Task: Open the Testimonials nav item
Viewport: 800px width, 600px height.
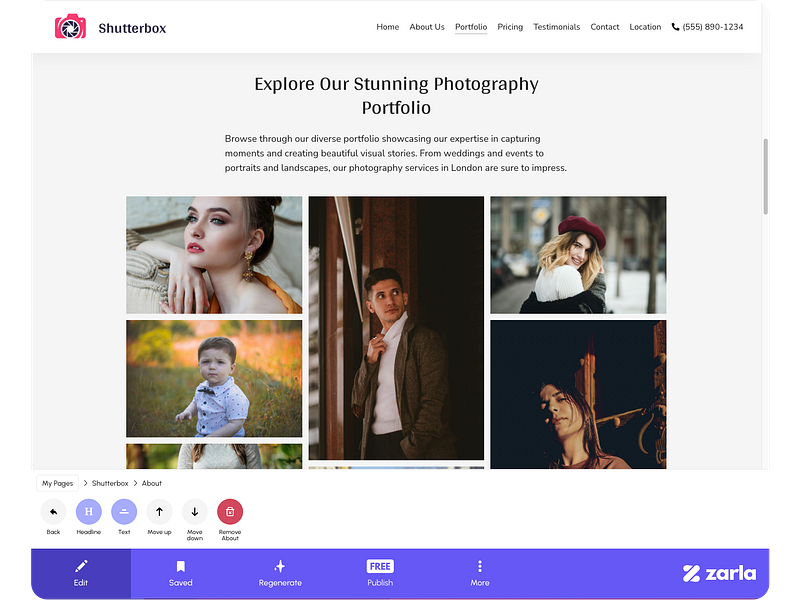Action: click(556, 27)
